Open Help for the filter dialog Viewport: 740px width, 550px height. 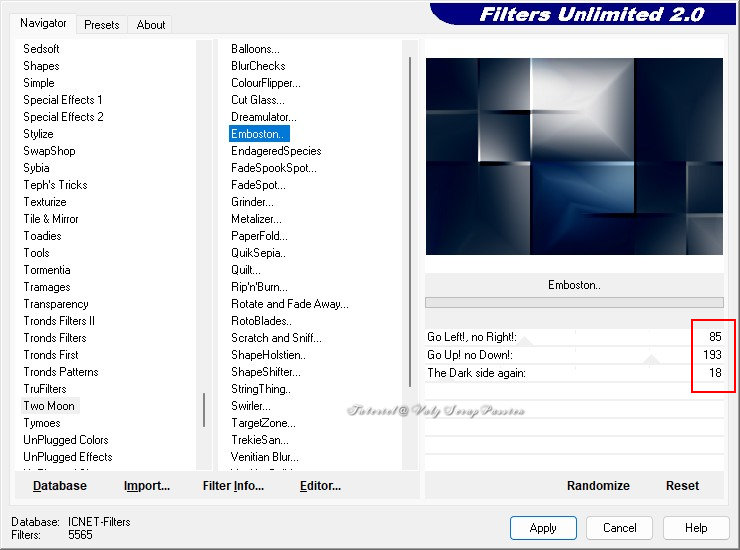coord(696,528)
